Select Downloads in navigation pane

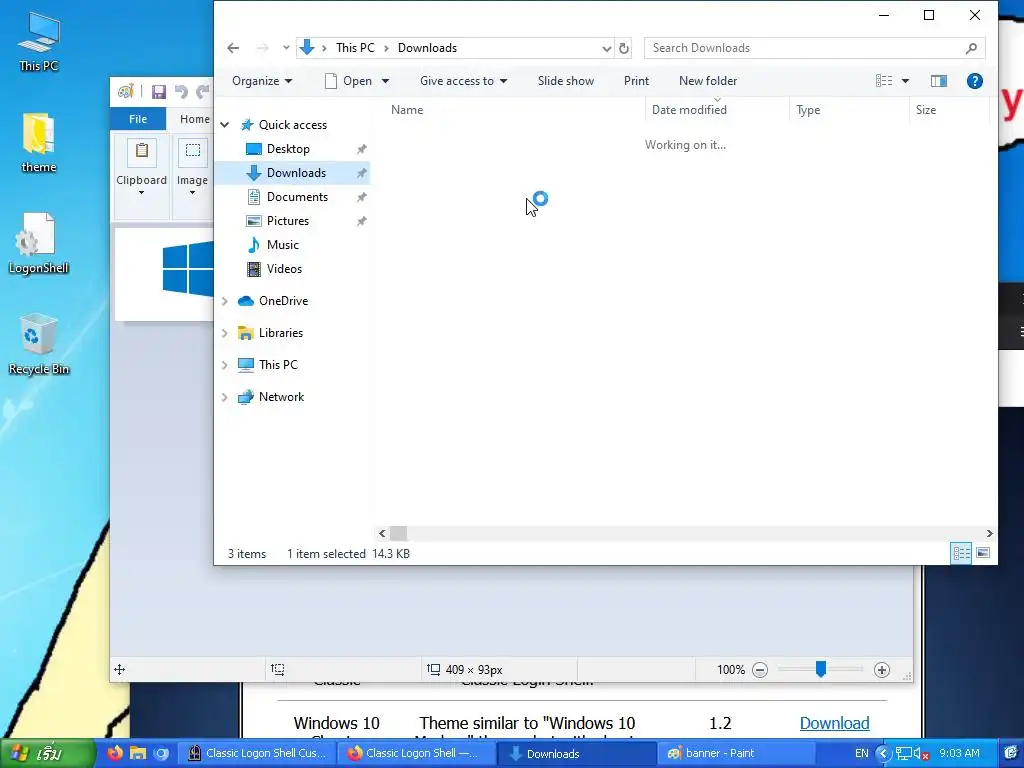click(x=296, y=173)
